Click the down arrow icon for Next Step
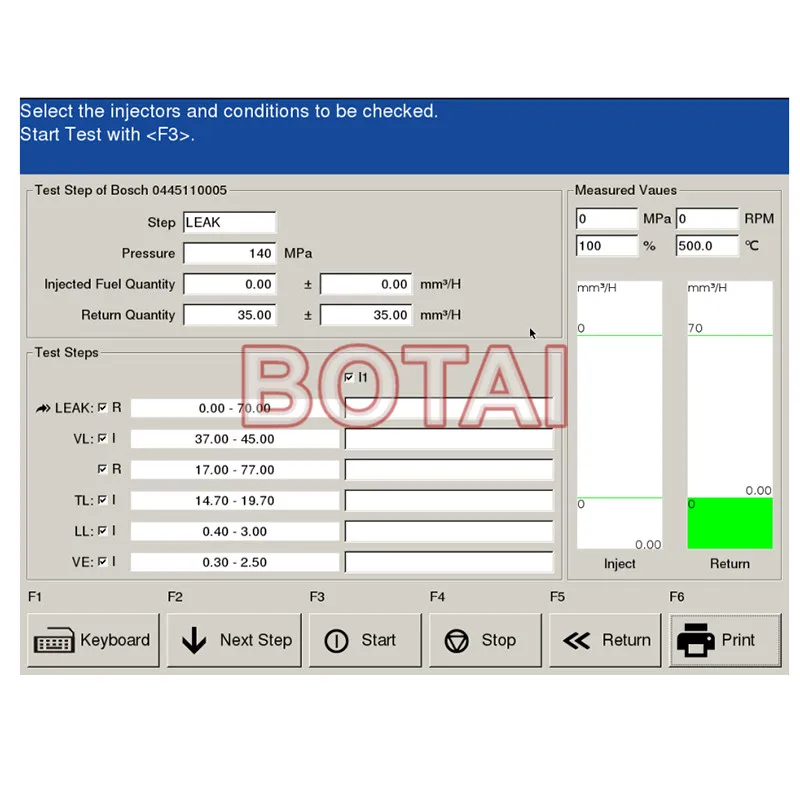Screen dimensions: 800x800 tap(194, 640)
